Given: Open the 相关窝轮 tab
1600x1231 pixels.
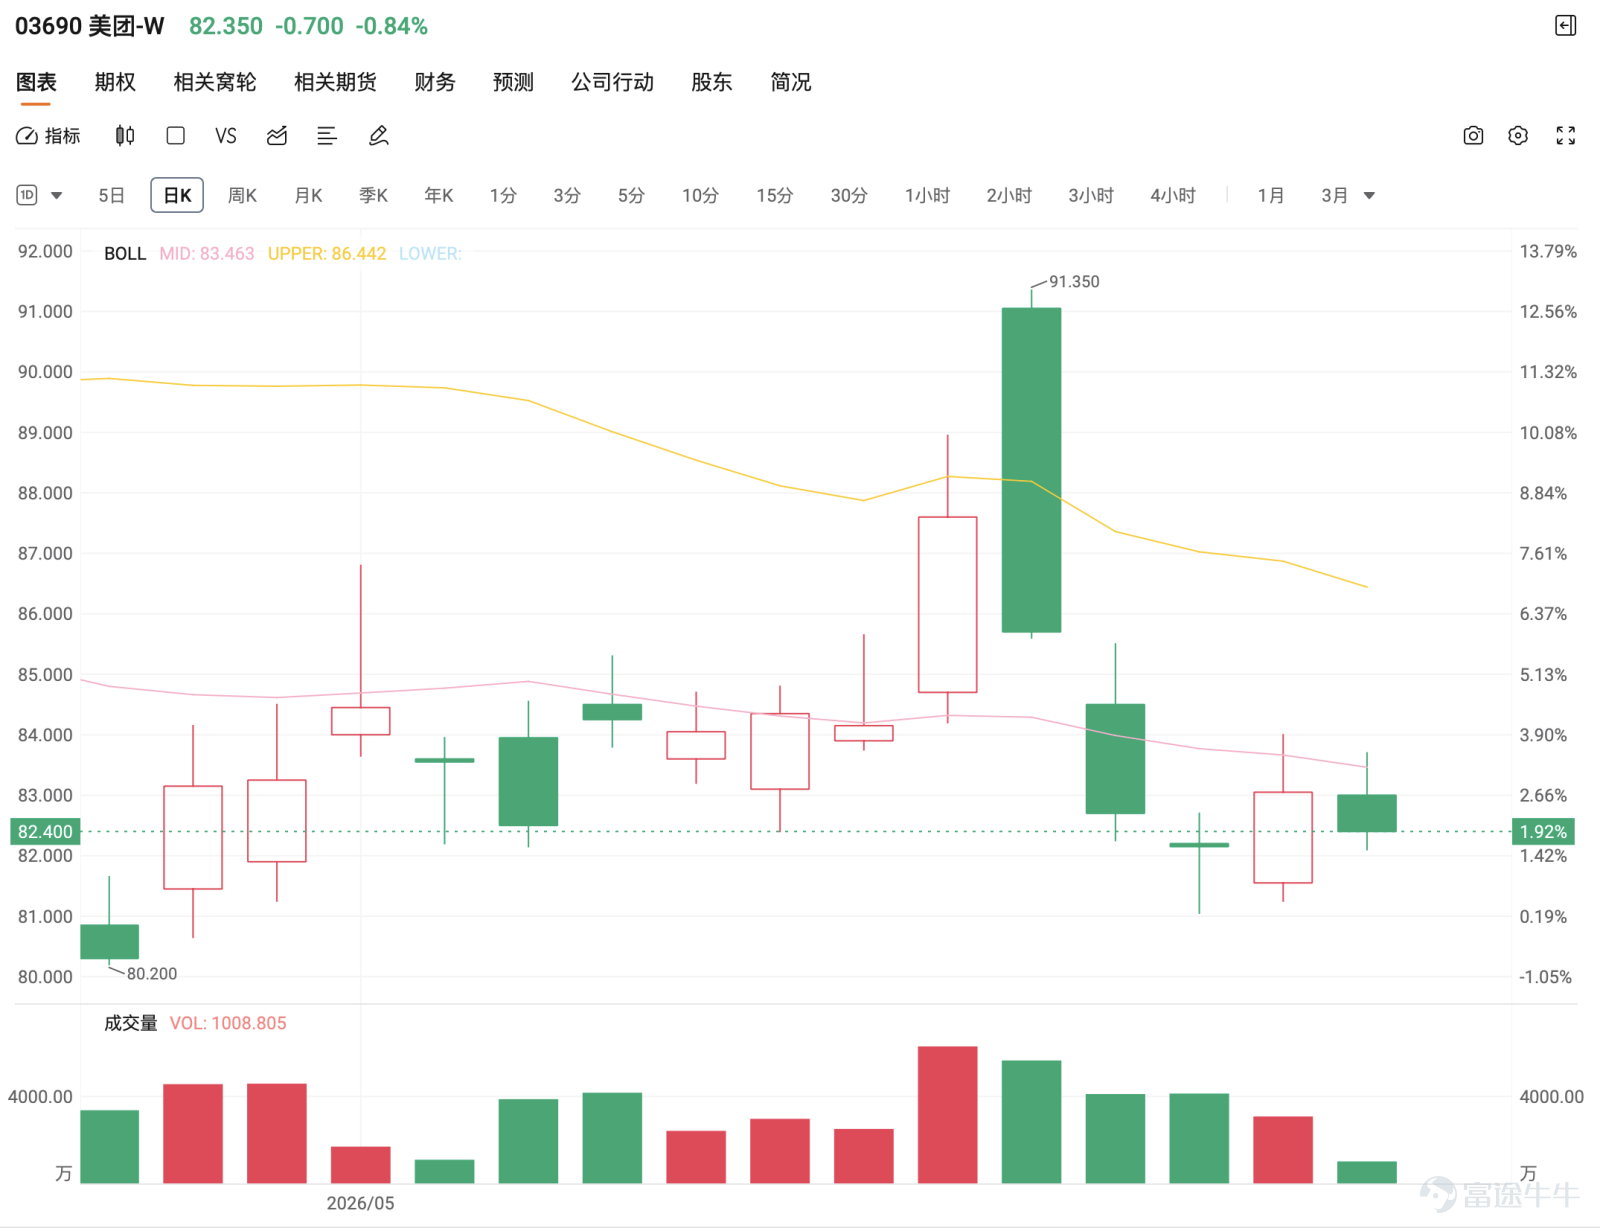Looking at the screenshot, I should click(215, 82).
